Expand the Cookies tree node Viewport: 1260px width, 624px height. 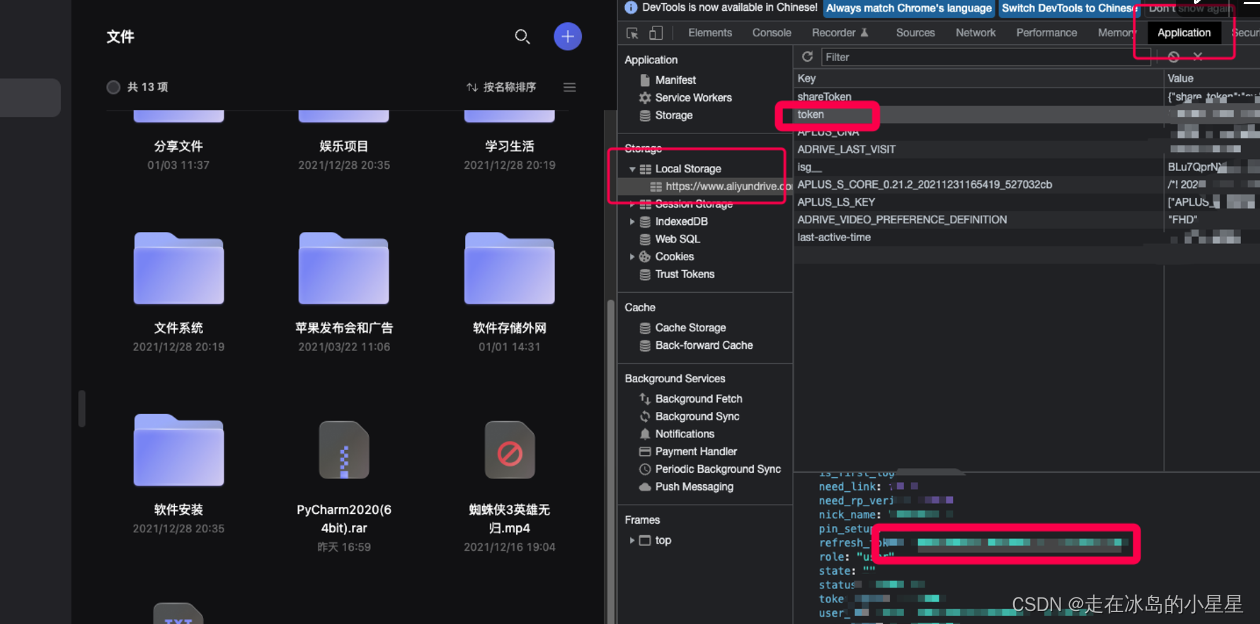click(632, 257)
